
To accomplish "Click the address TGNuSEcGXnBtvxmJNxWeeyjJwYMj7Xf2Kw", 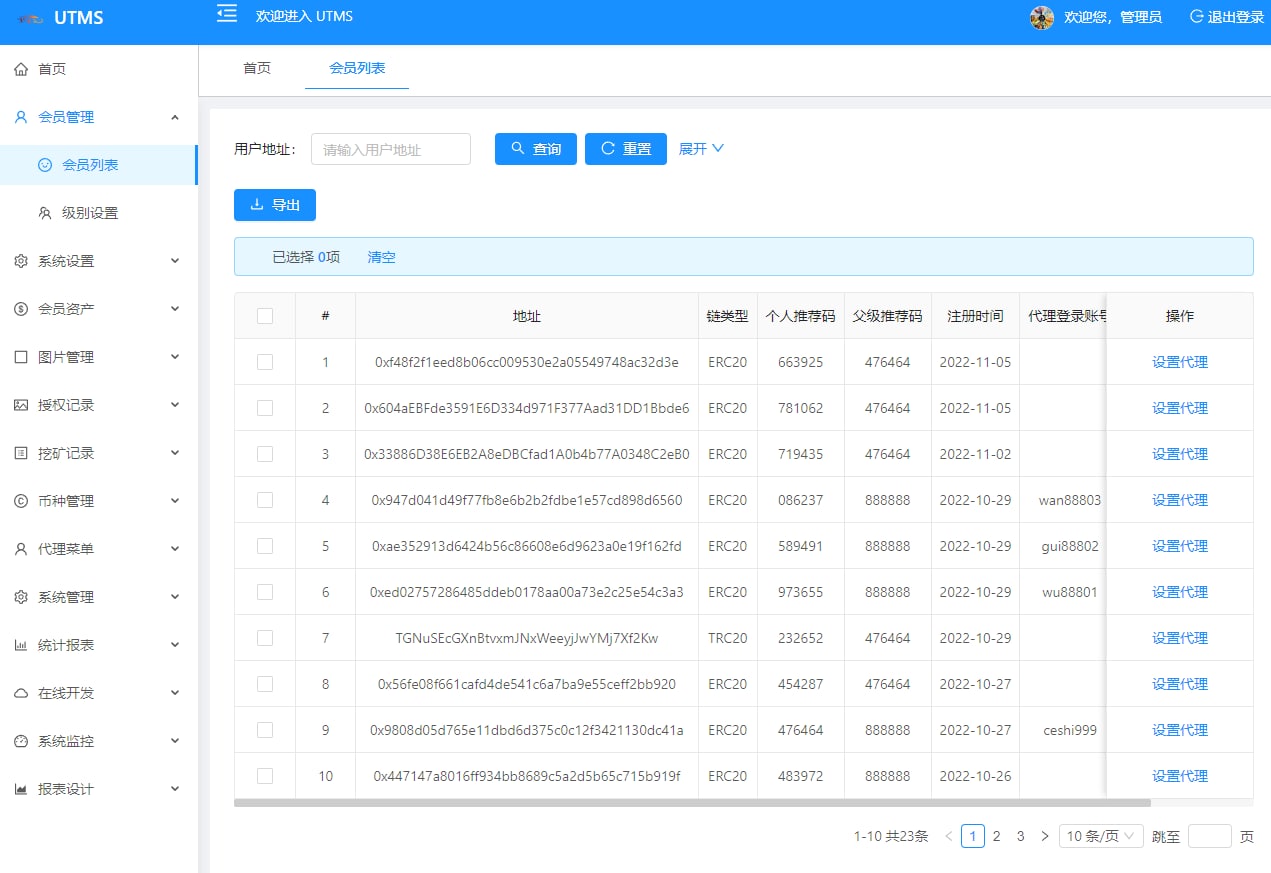I will point(527,638).
